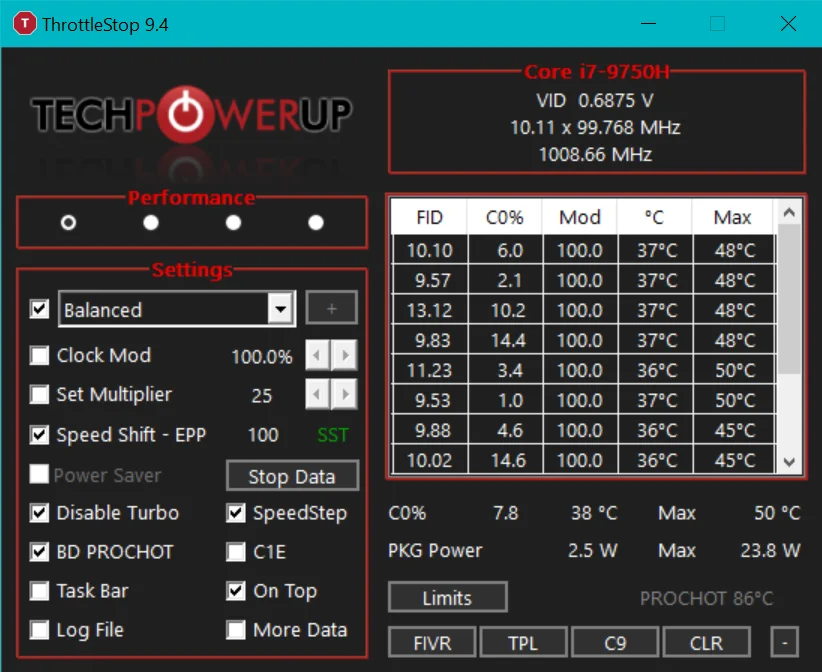This screenshot has height=672, width=822.
Task: Click the Max 23.8 W power value
Action: coord(770,551)
